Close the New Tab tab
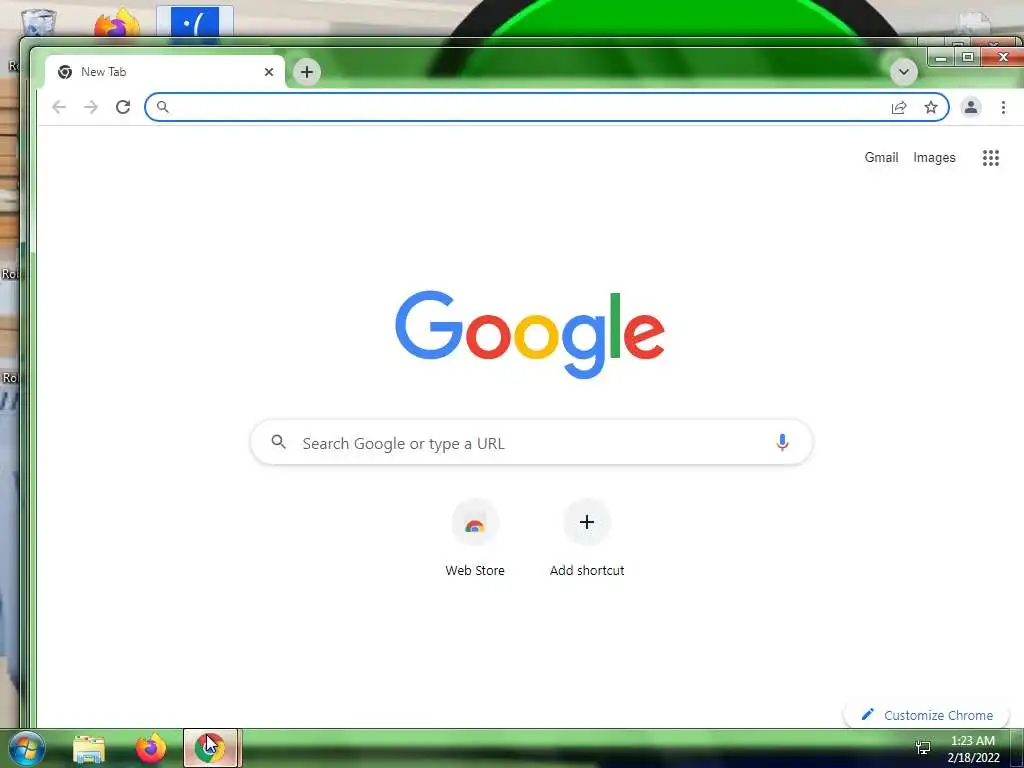This screenshot has width=1024, height=768. click(x=268, y=72)
